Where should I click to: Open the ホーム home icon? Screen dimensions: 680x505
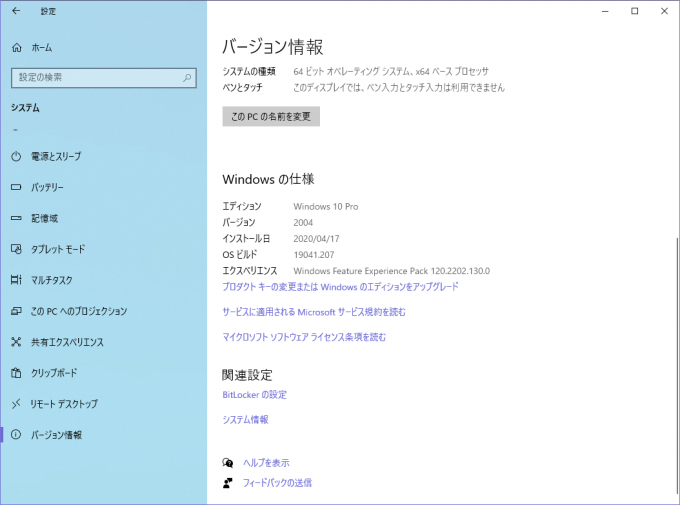tap(16, 48)
